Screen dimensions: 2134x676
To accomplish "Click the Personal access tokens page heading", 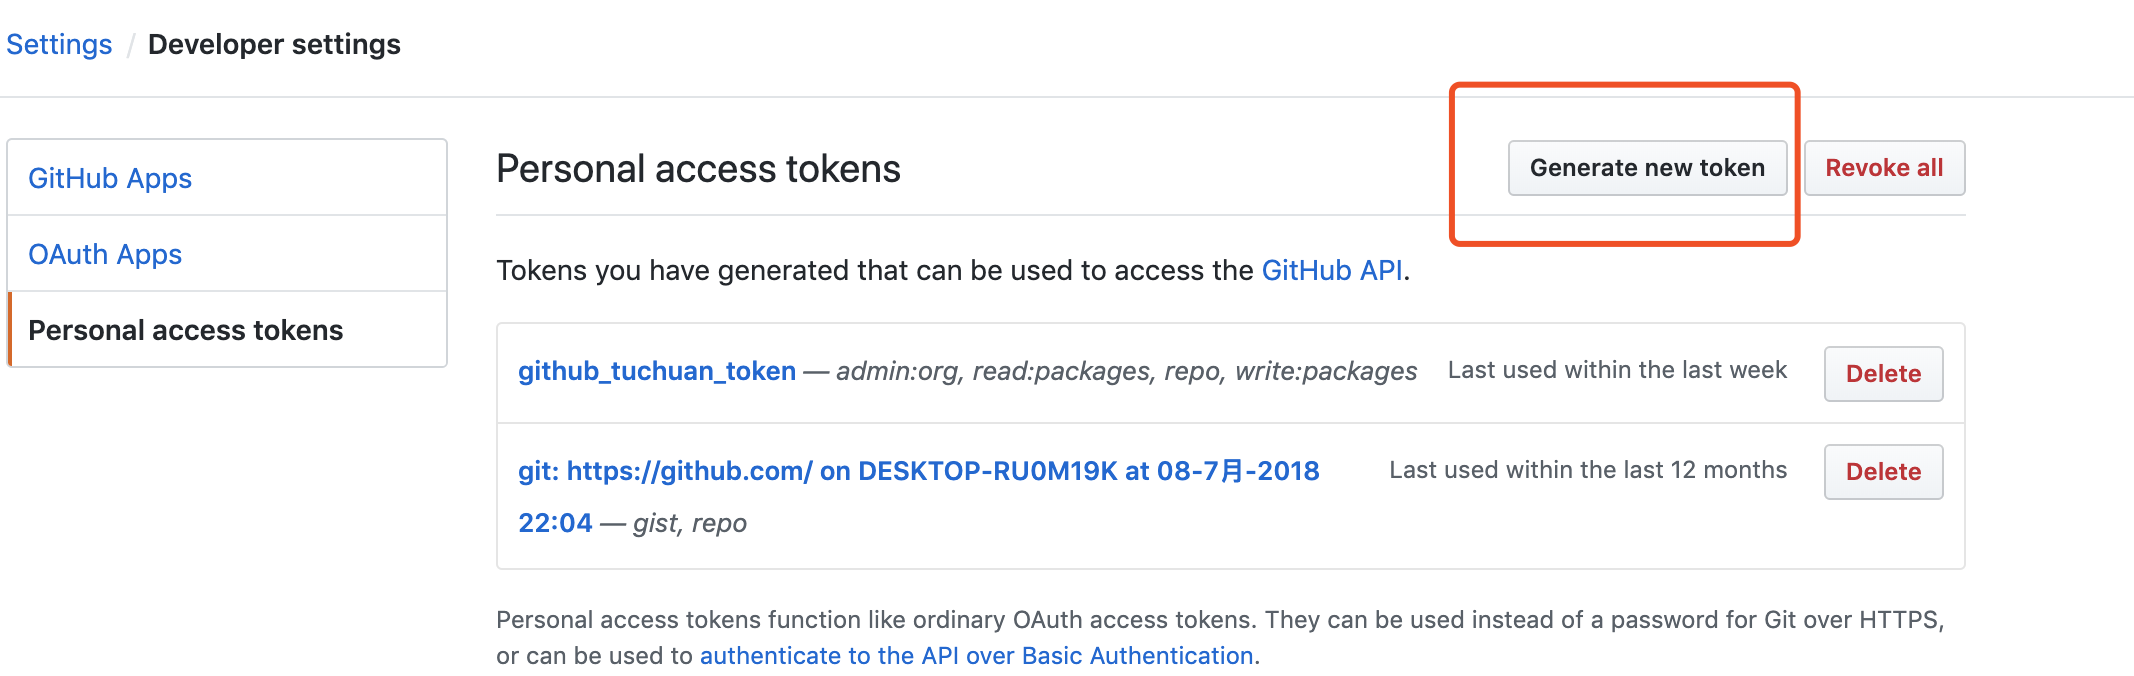I will click(698, 169).
